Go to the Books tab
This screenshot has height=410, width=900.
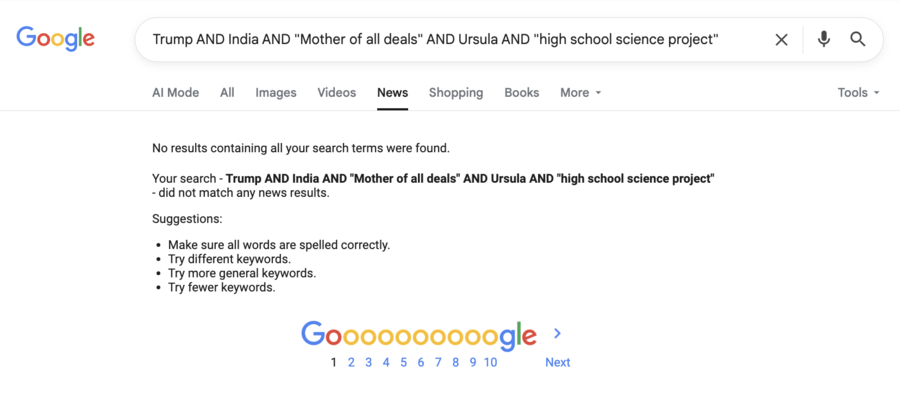tap(521, 93)
